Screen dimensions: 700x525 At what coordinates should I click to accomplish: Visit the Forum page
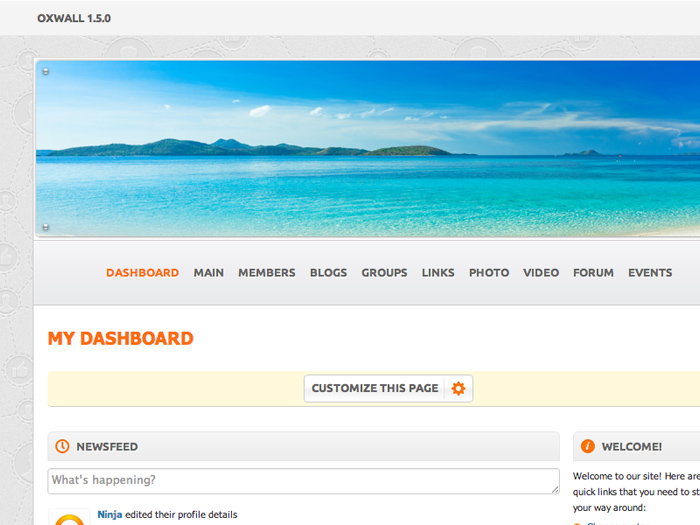point(593,273)
